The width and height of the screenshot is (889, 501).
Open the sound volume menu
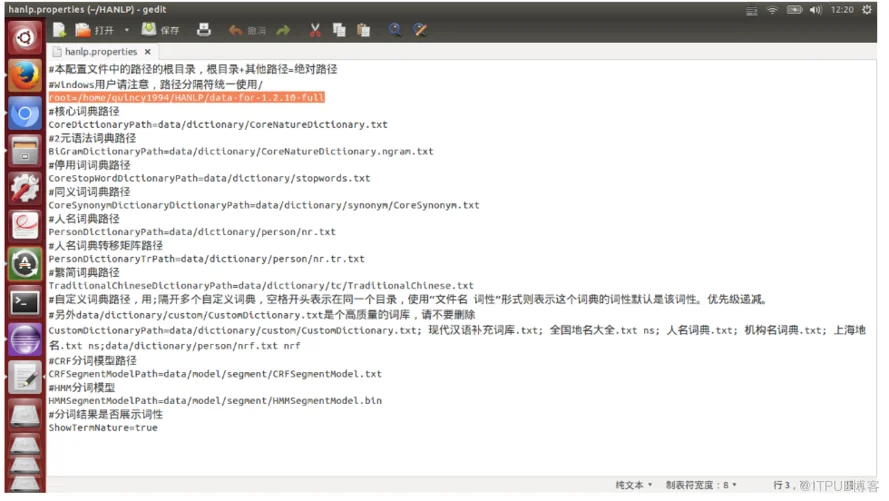816,10
